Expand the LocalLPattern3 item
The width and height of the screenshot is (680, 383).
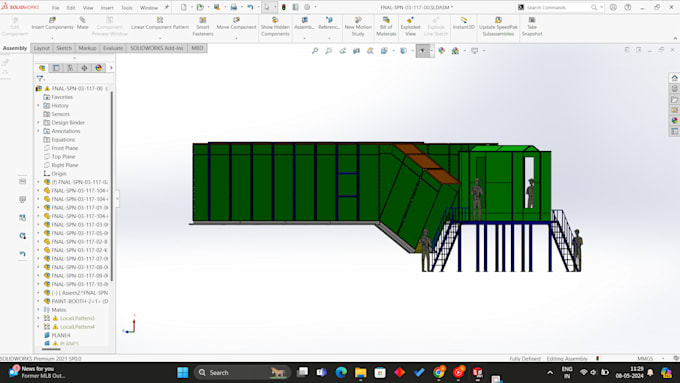[38, 318]
